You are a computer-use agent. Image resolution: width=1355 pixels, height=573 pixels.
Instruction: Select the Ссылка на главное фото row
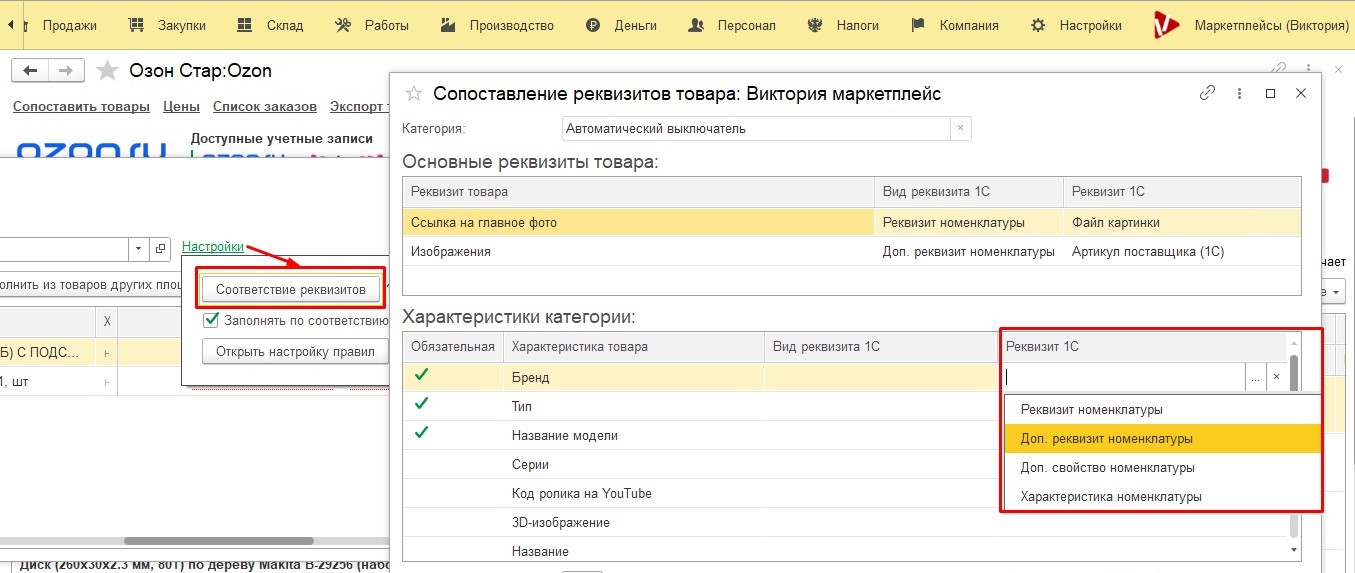tap(852, 222)
